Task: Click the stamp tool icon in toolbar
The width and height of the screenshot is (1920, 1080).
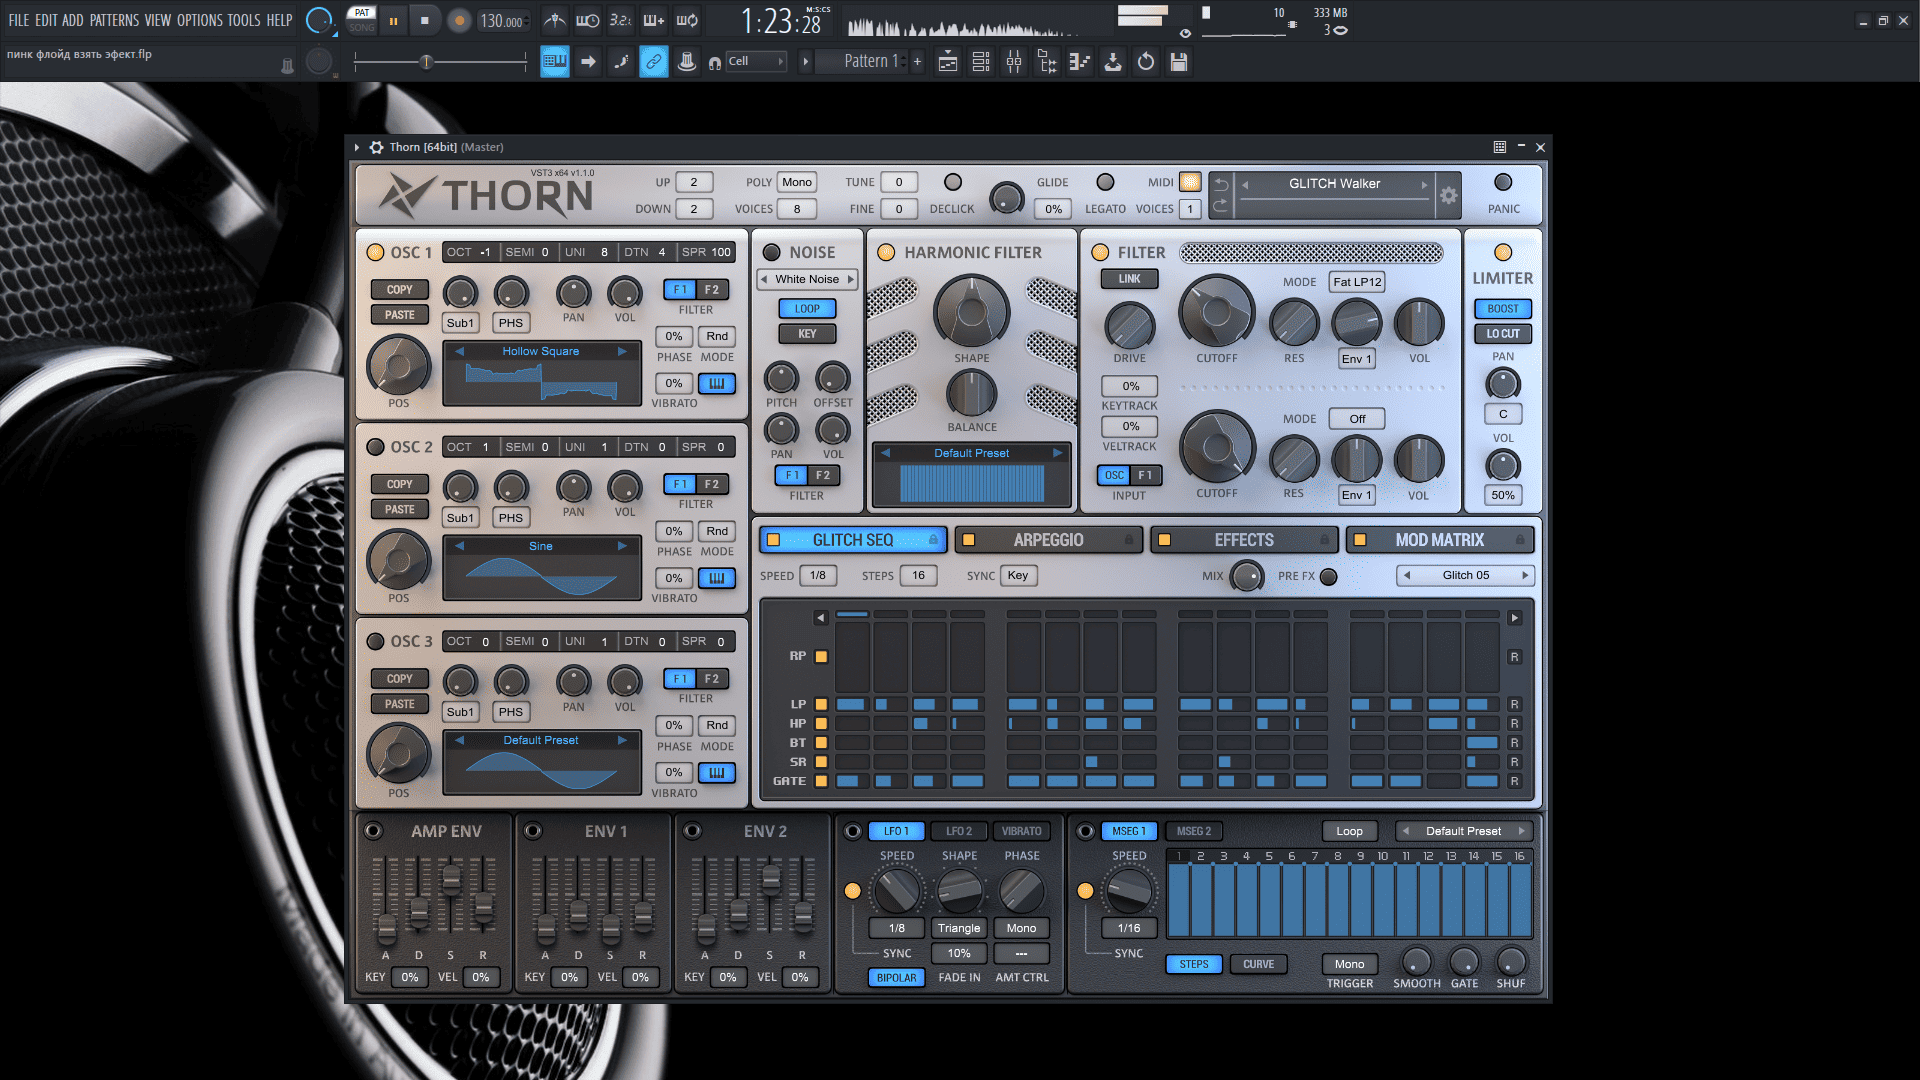Action: coord(687,62)
